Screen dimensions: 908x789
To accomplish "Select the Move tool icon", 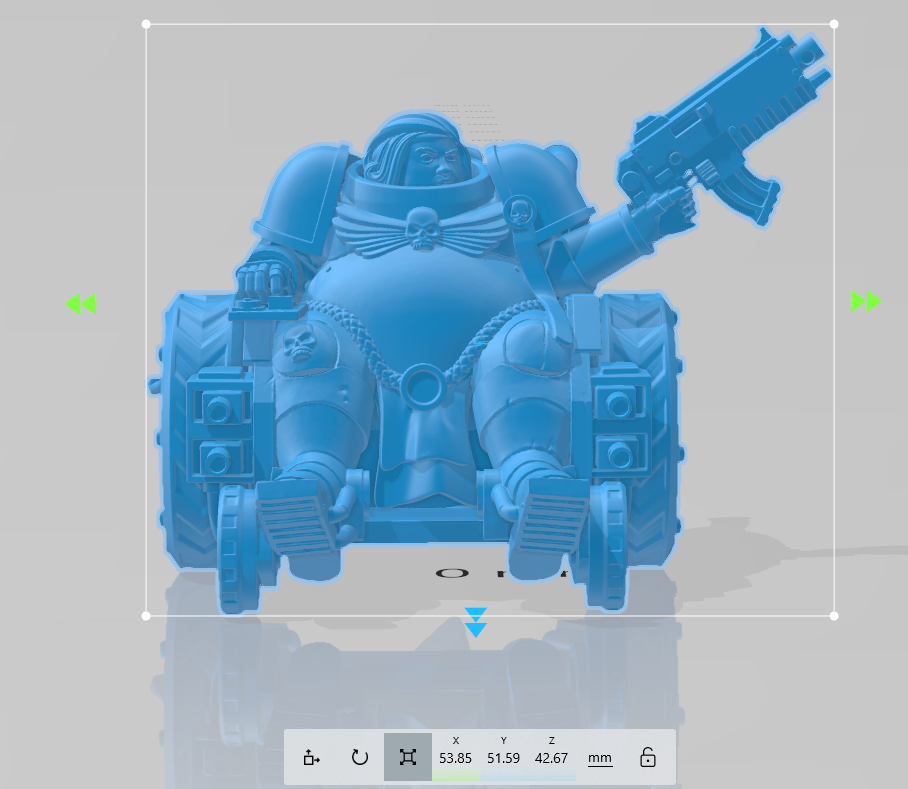I will coord(312,758).
